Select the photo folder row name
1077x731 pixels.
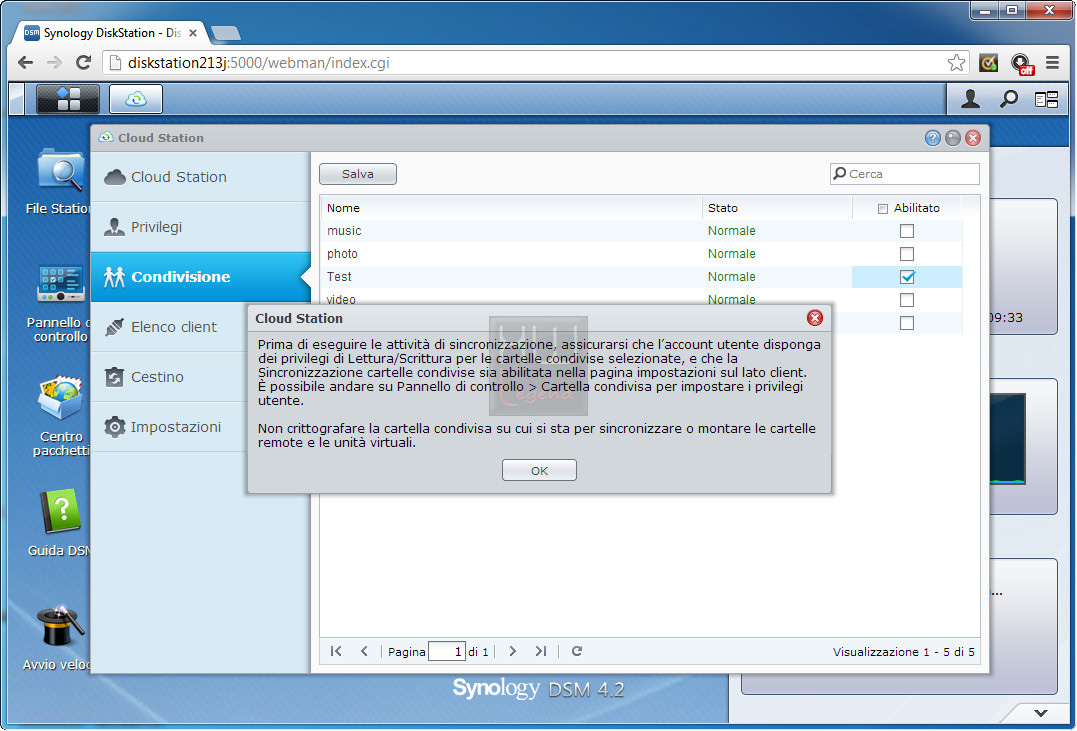tap(342, 254)
